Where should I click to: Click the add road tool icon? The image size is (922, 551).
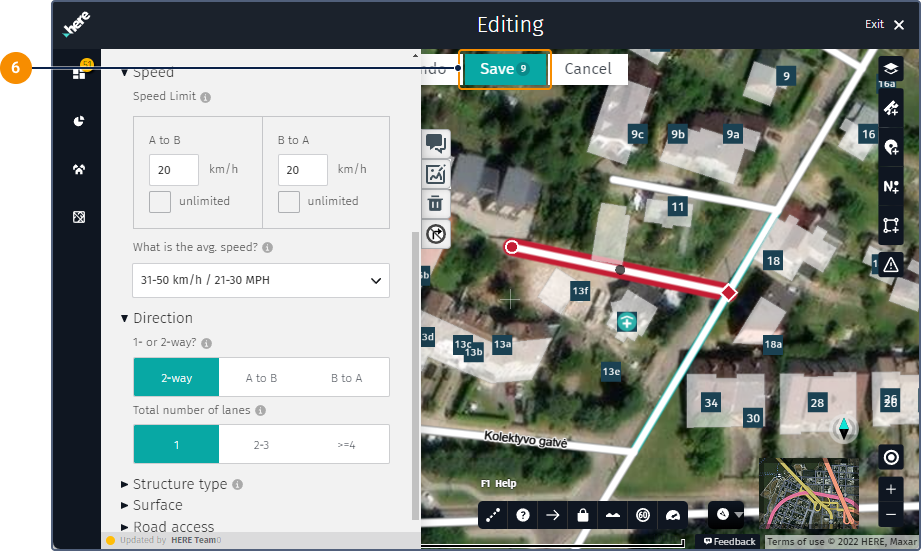pyautogui.click(x=890, y=108)
